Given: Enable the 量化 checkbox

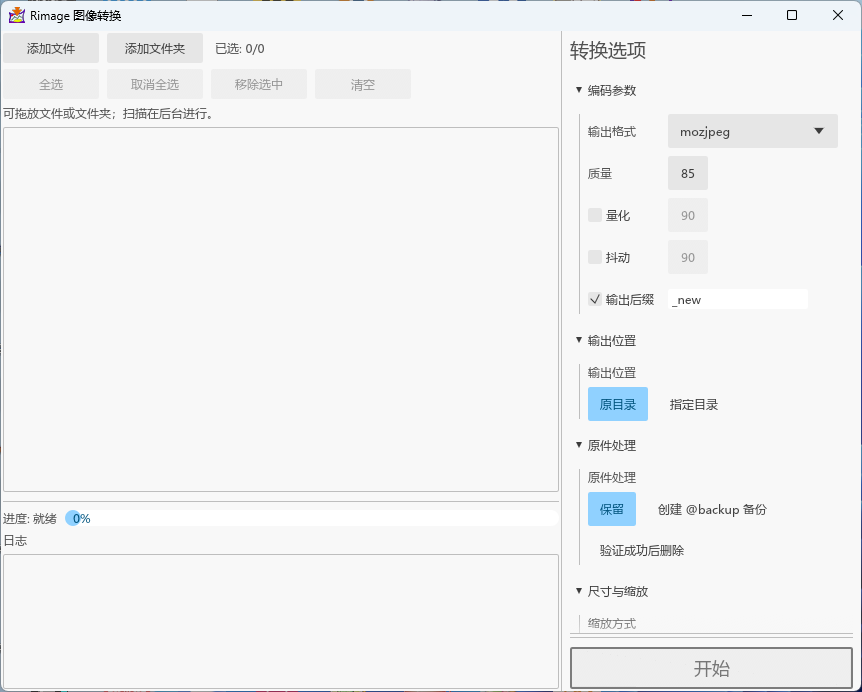Looking at the screenshot, I should click(x=595, y=215).
